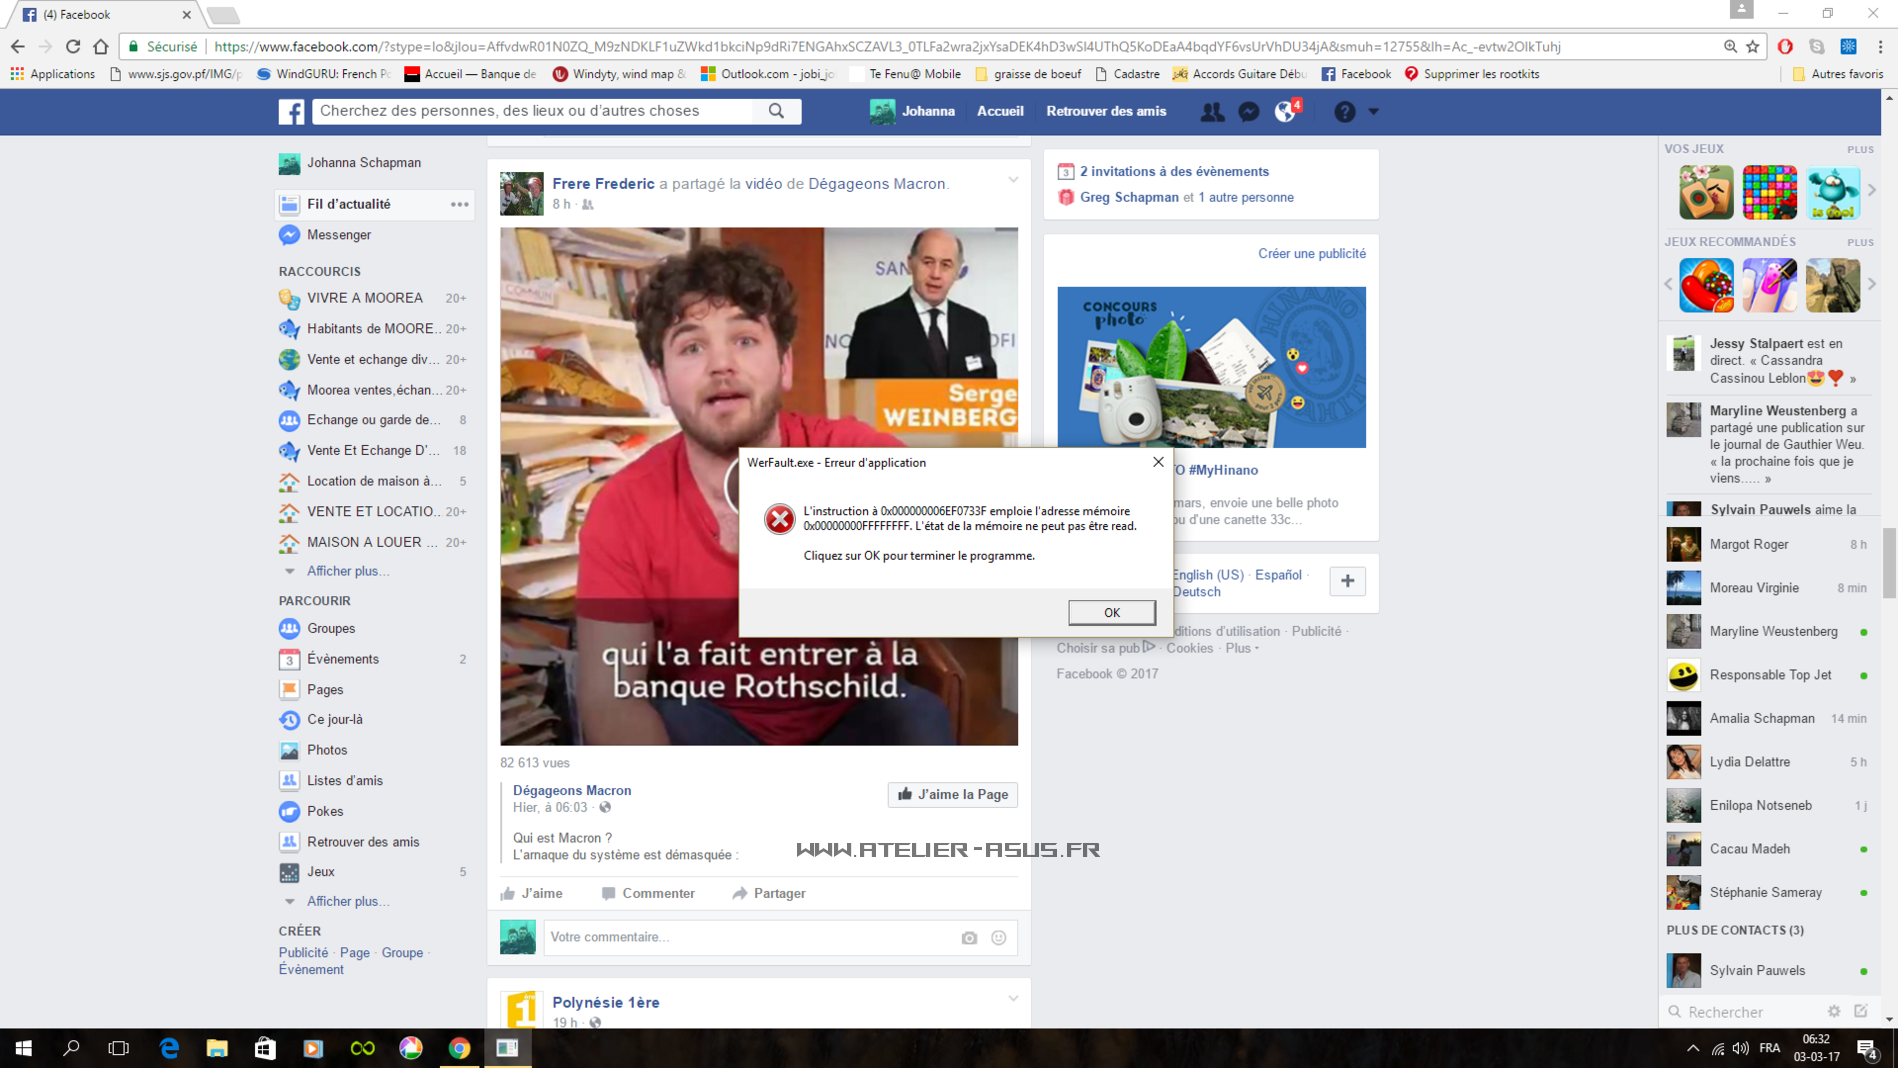Open Messenger icon in the top bar
The width and height of the screenshot is (1898, 1068).
click(x=1249, y=112)
